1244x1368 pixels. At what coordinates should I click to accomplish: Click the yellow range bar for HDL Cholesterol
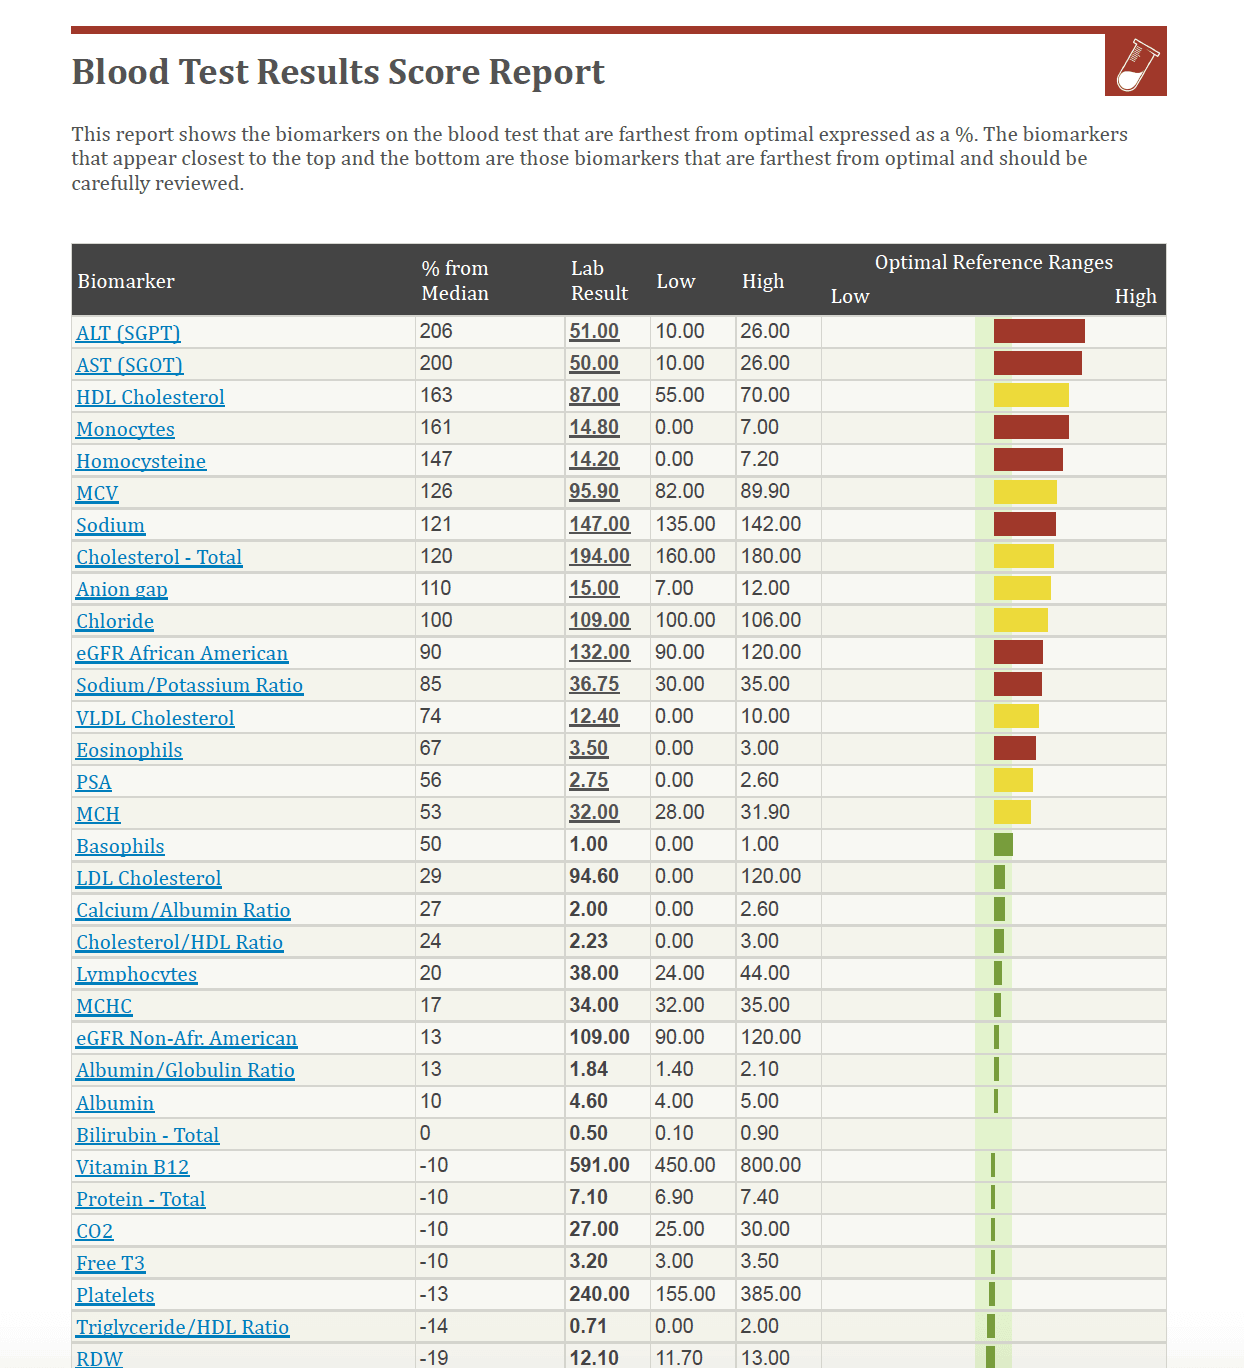(1030, 395)
